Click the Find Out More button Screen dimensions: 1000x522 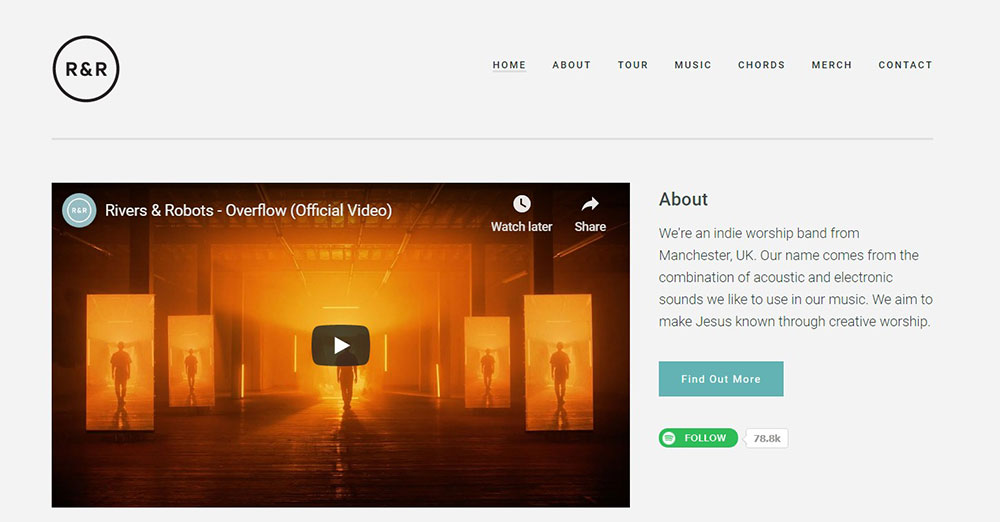tap(721, 379)
